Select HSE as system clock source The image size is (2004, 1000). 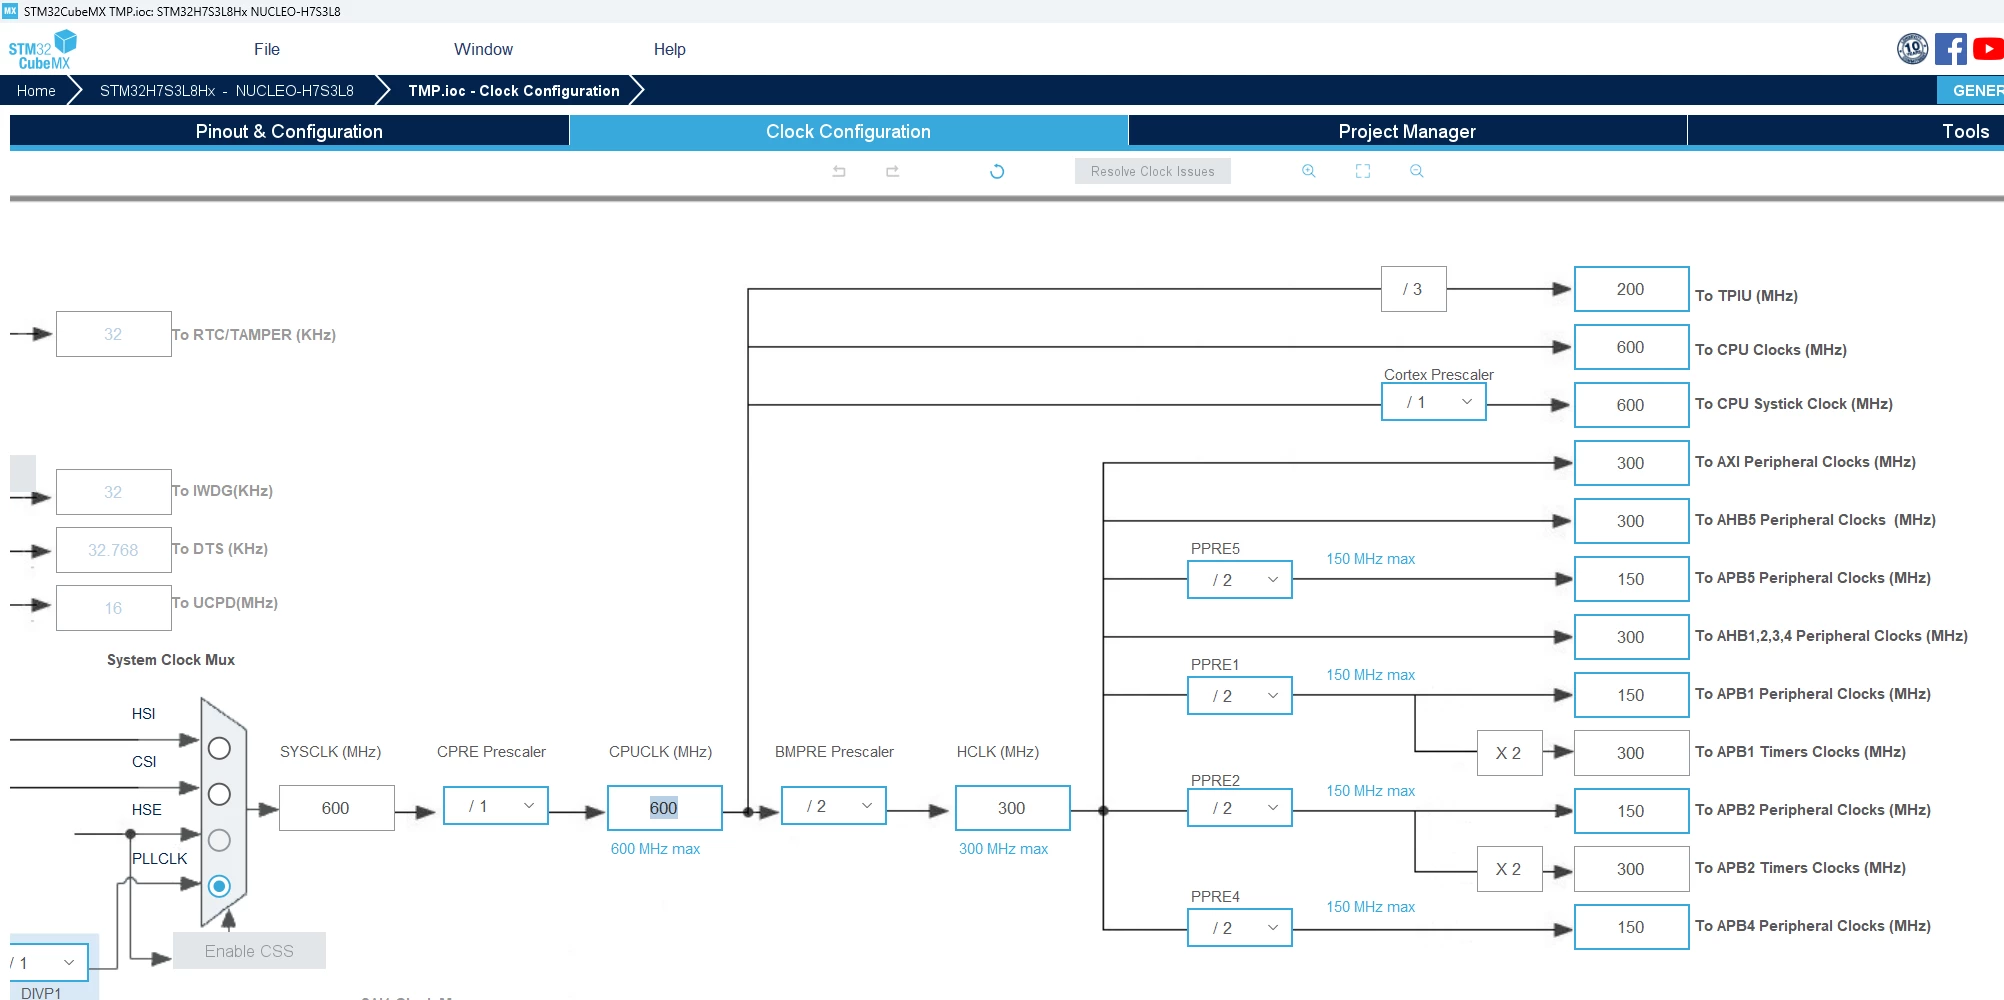tap(219, 840)
